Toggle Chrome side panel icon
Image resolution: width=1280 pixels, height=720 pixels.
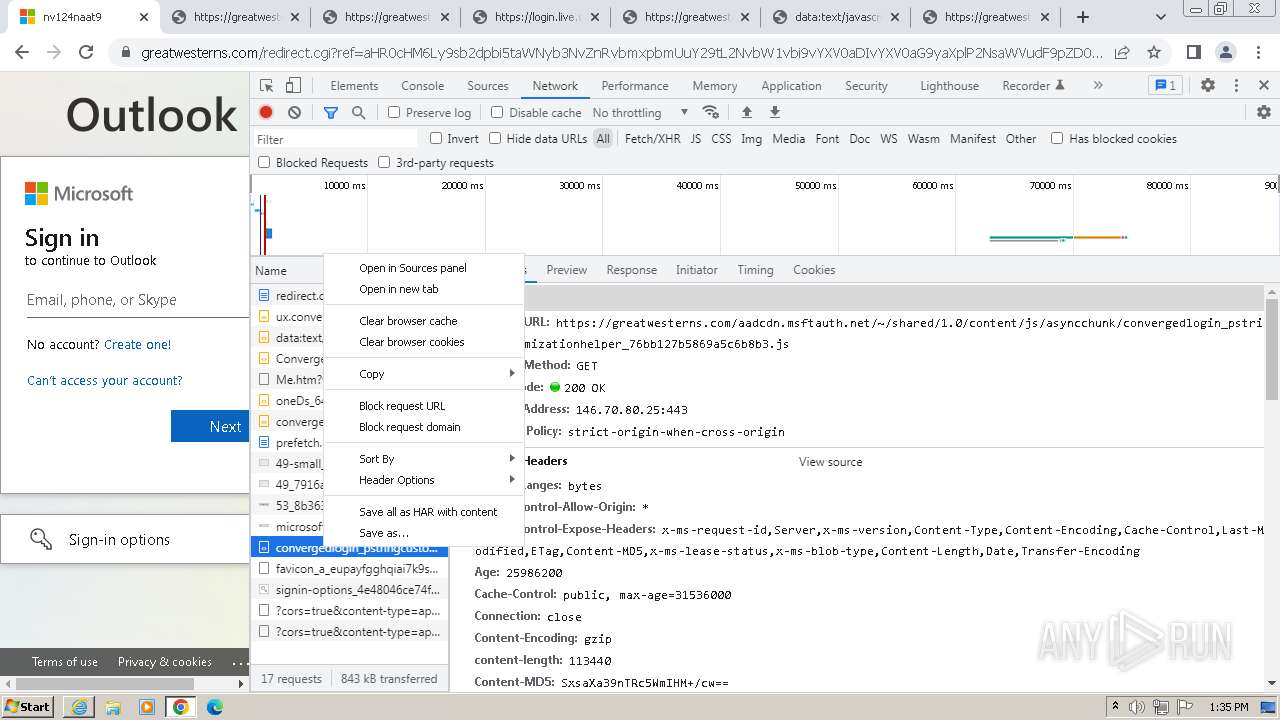point(1193,52)
